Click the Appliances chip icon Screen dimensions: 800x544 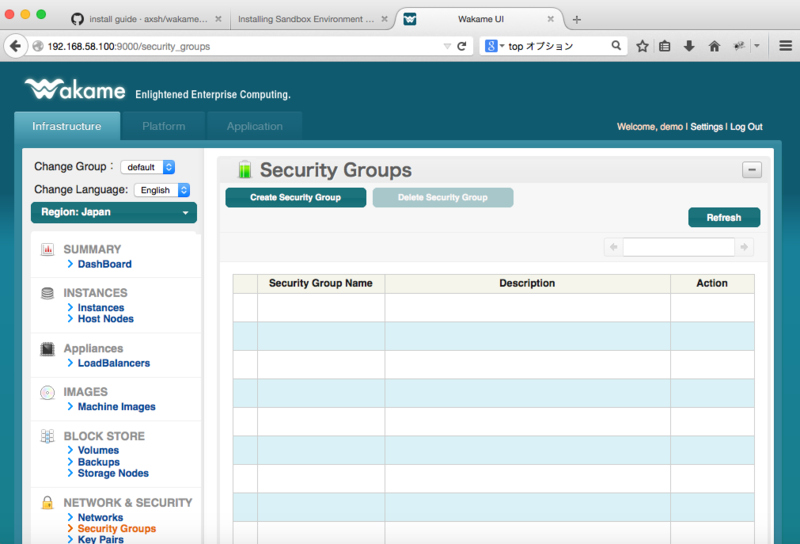pyautogui.click(x=47, y=349)
